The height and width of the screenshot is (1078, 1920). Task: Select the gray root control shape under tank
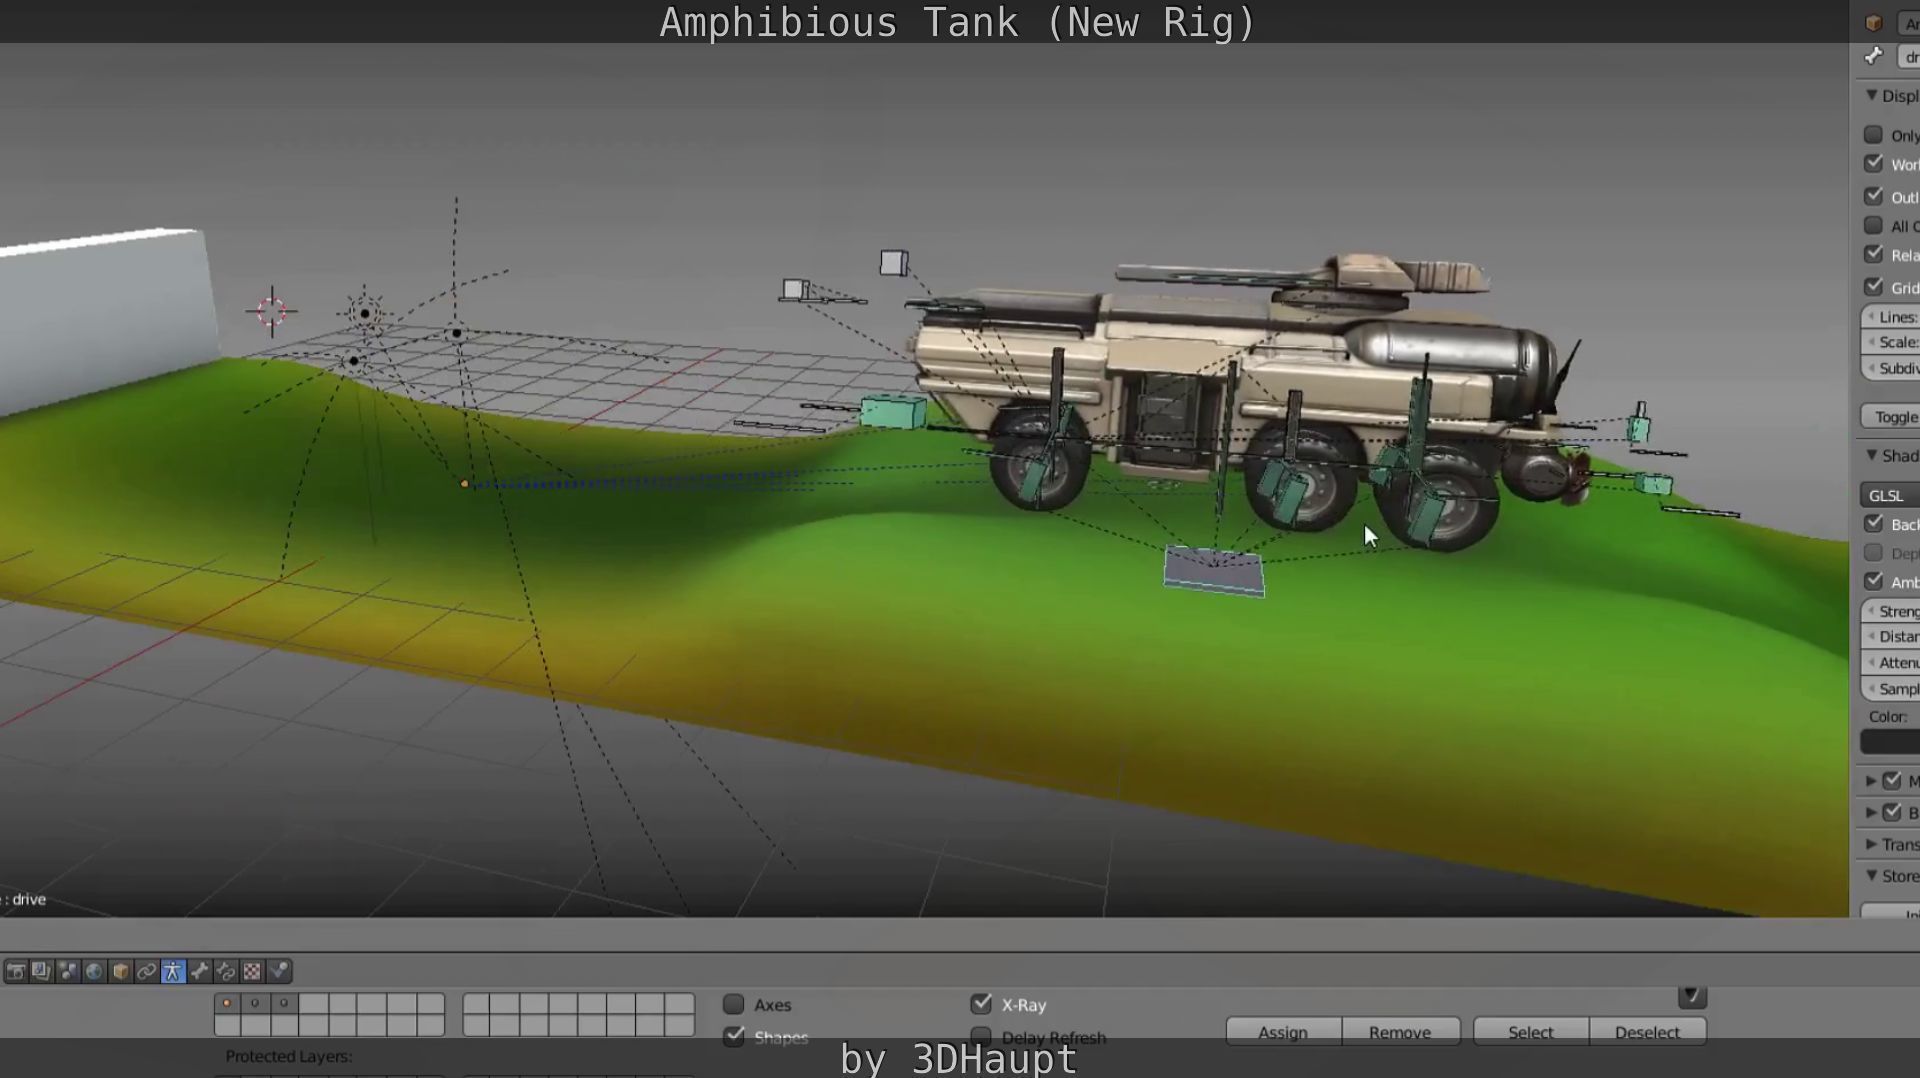1214,571
